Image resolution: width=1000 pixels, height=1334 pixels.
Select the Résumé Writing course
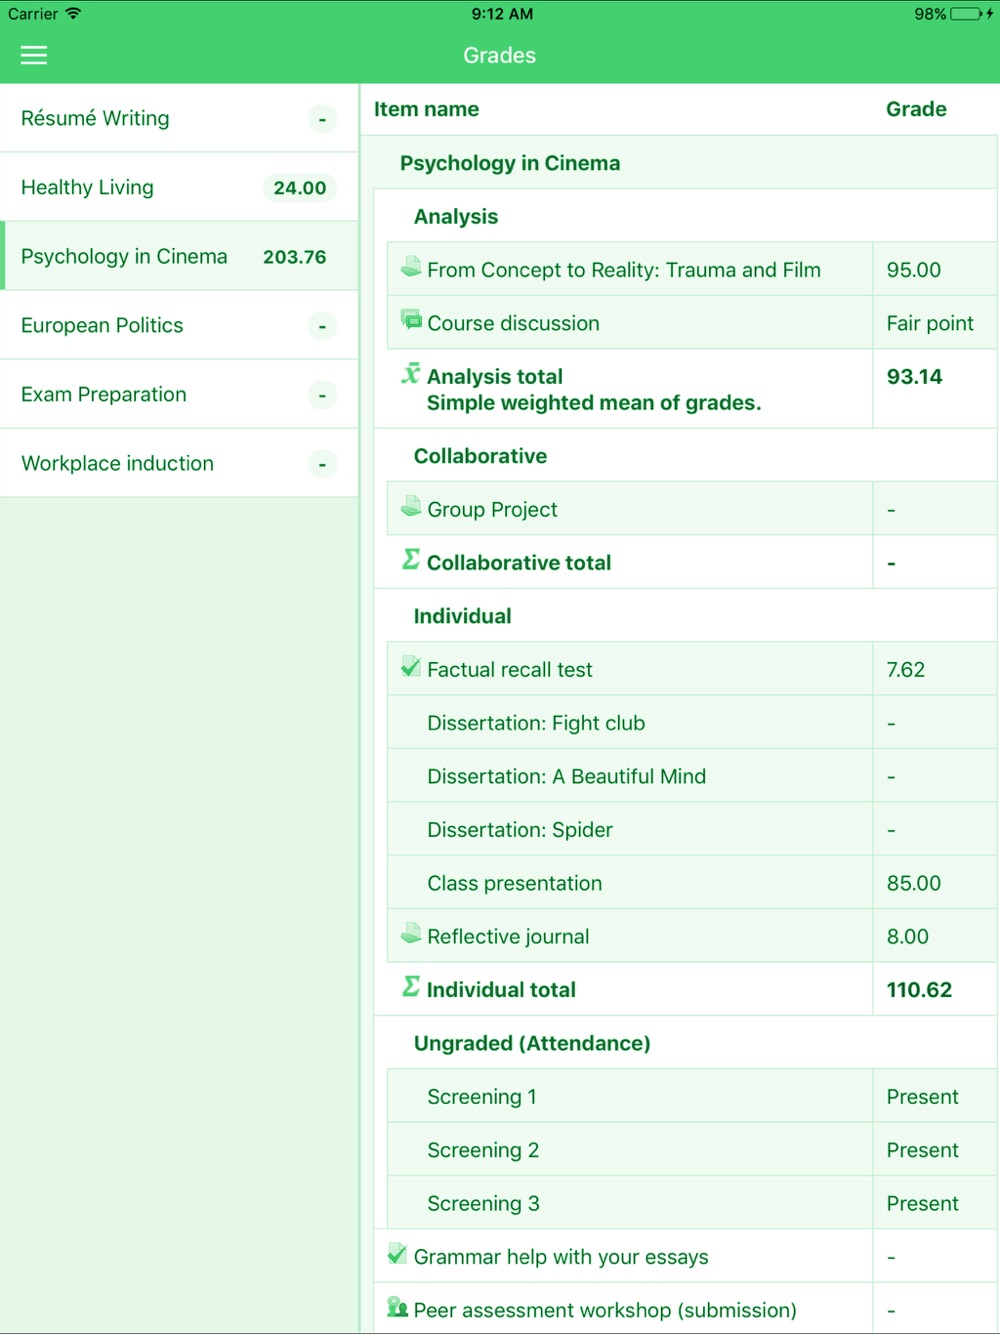point(179,118)
